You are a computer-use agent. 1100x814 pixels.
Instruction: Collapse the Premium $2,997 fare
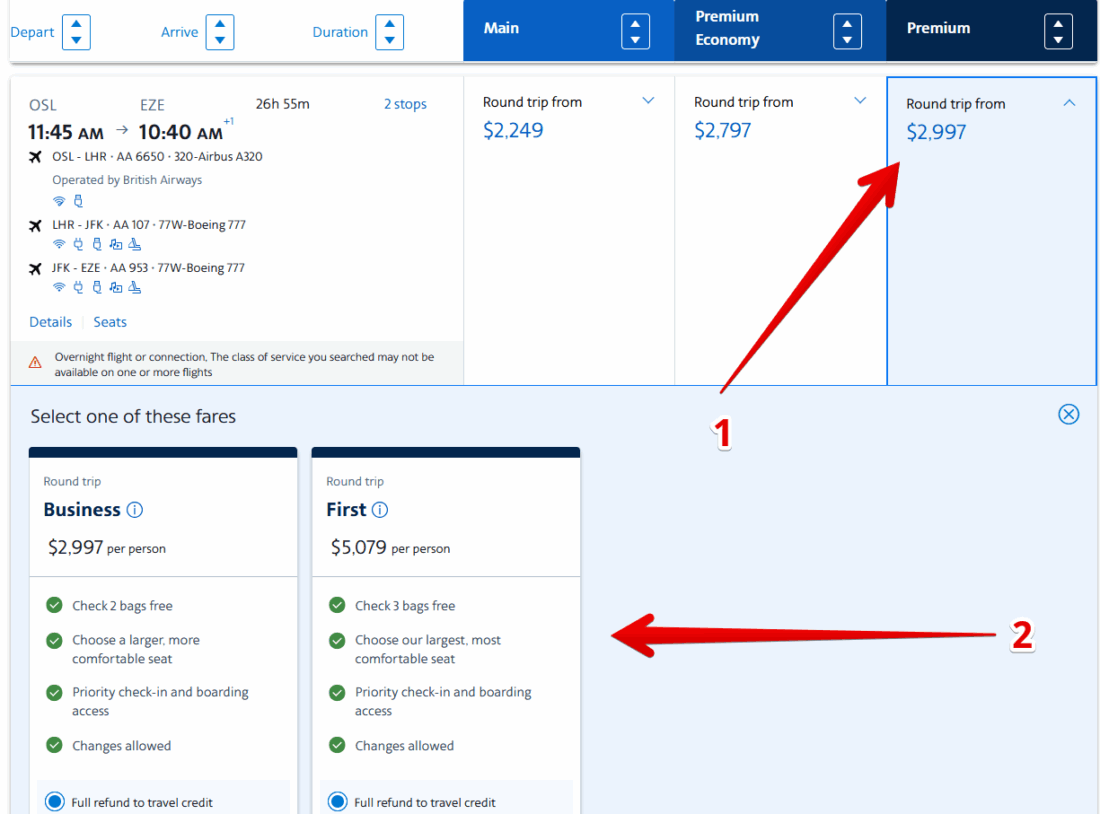point(1069,103)
